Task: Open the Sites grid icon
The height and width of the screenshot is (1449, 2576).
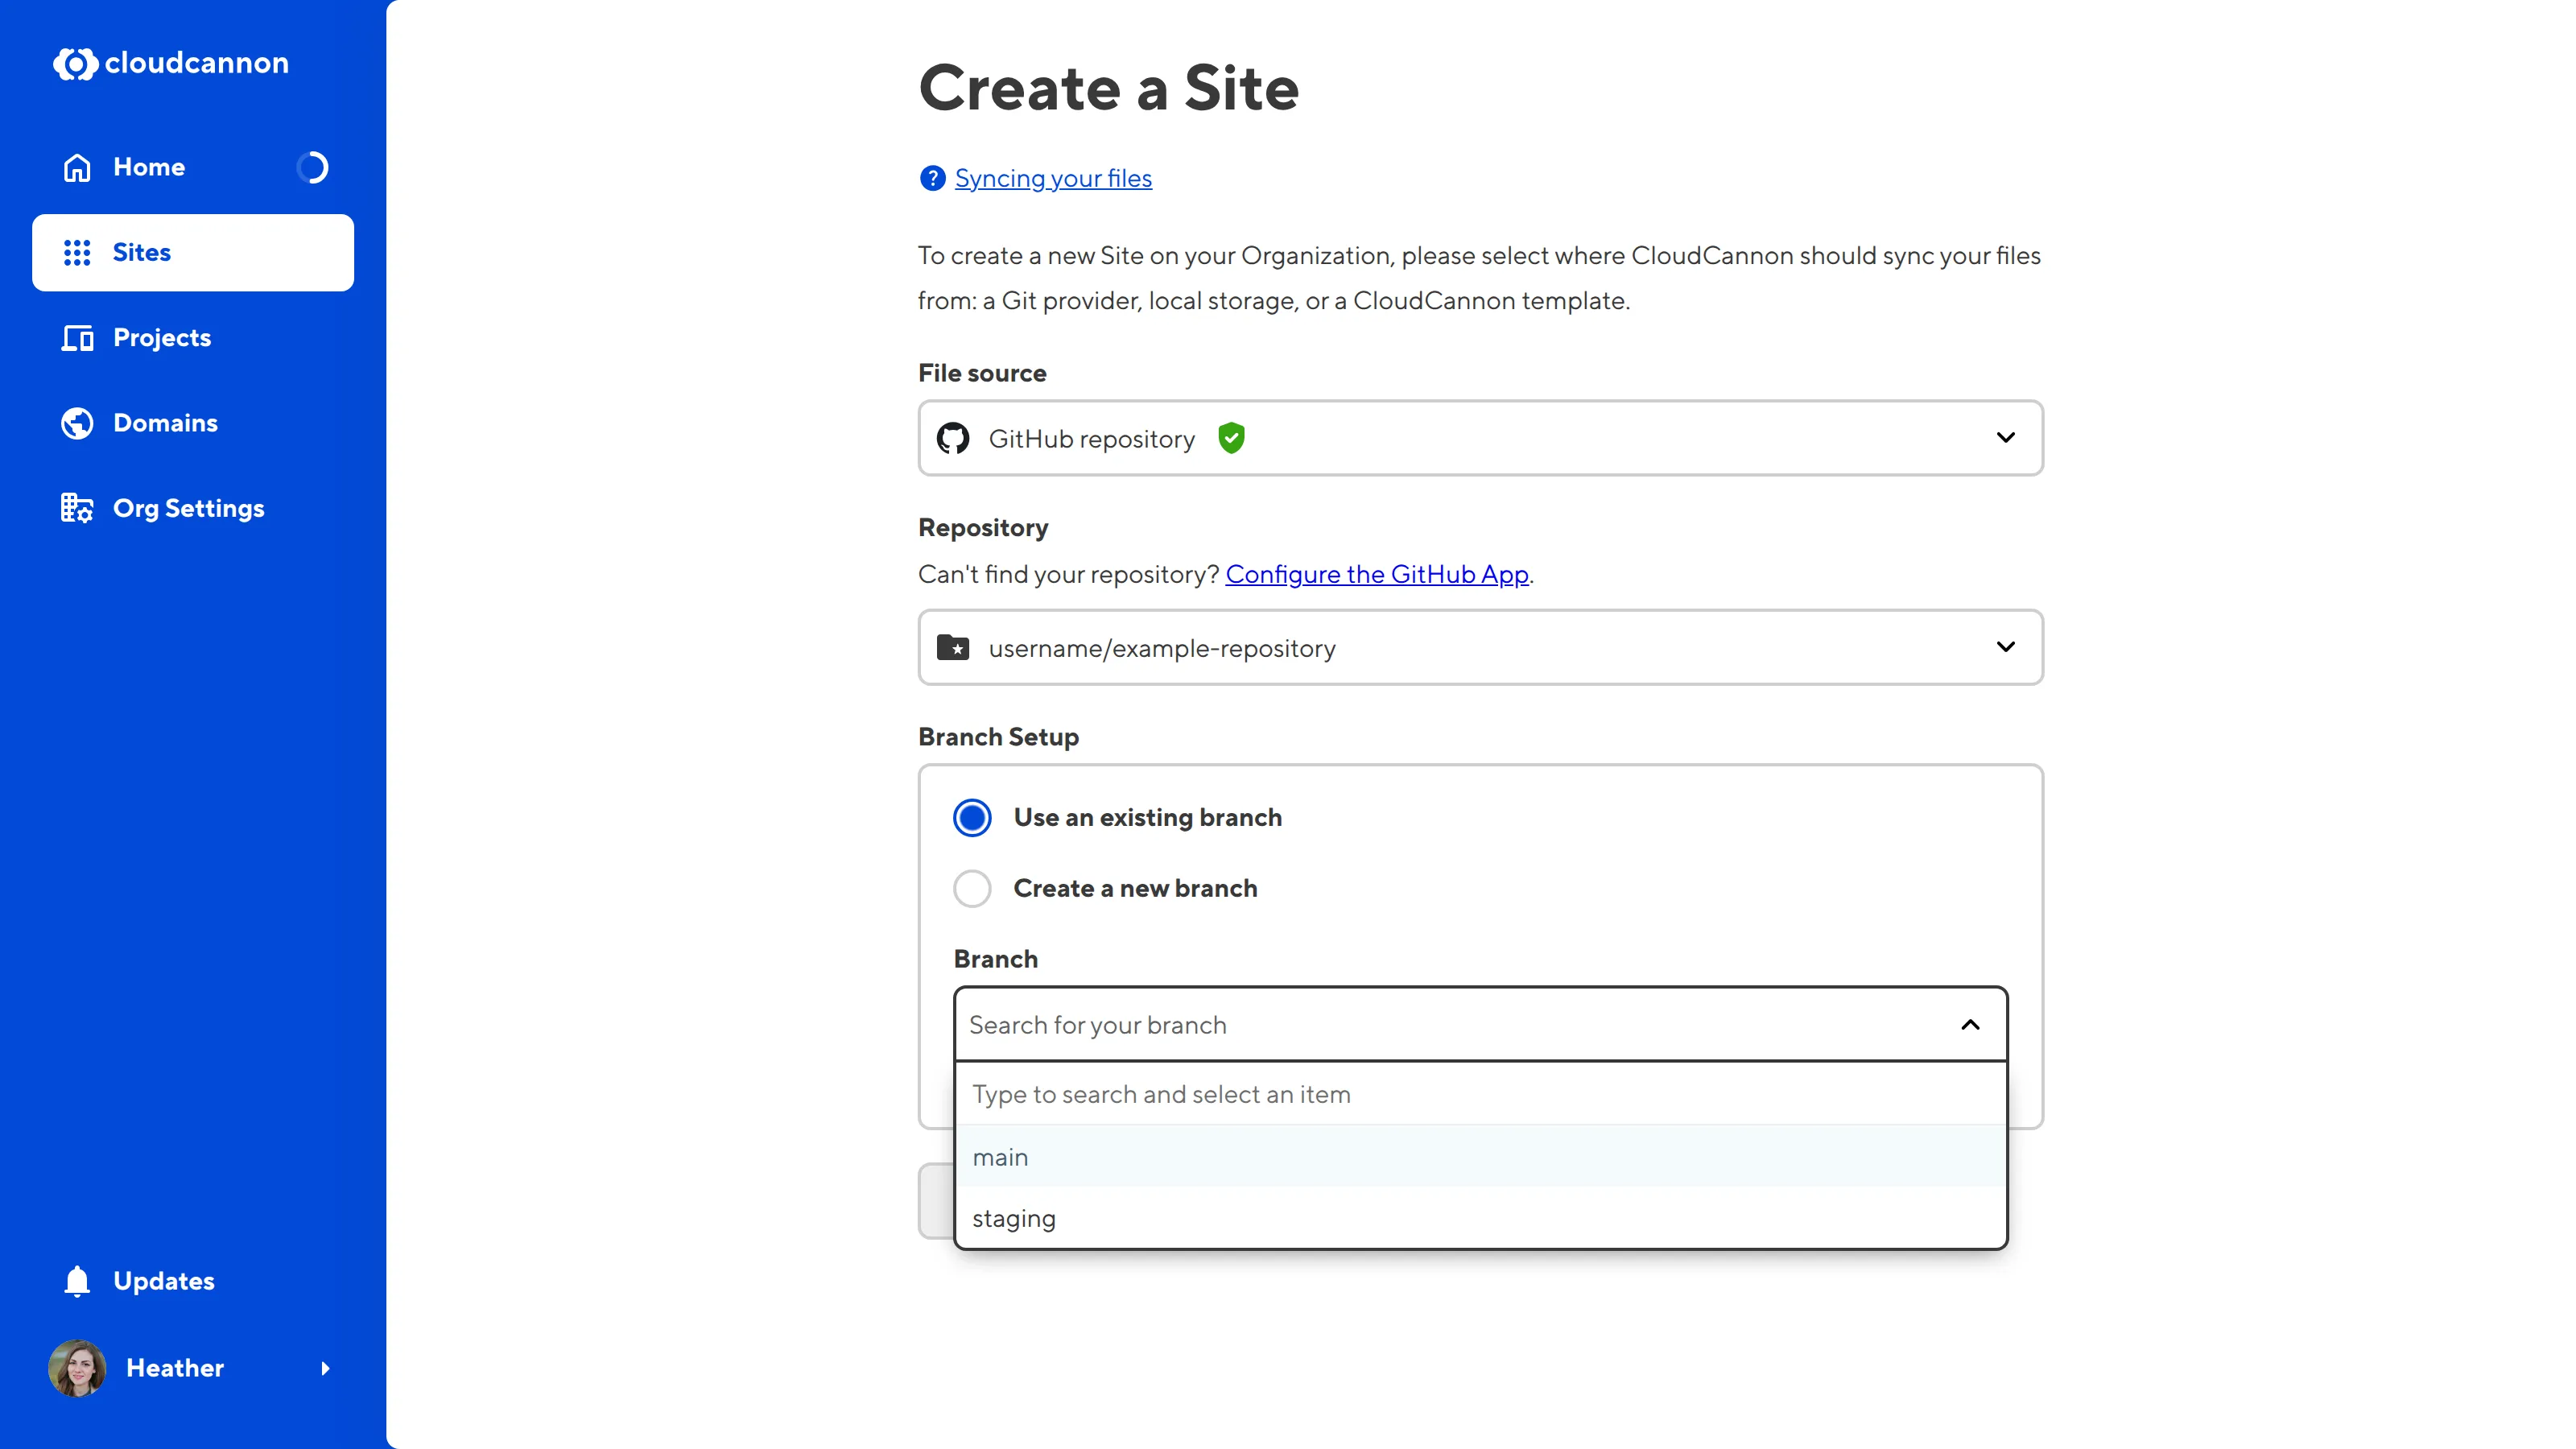Action: [76, 252]
